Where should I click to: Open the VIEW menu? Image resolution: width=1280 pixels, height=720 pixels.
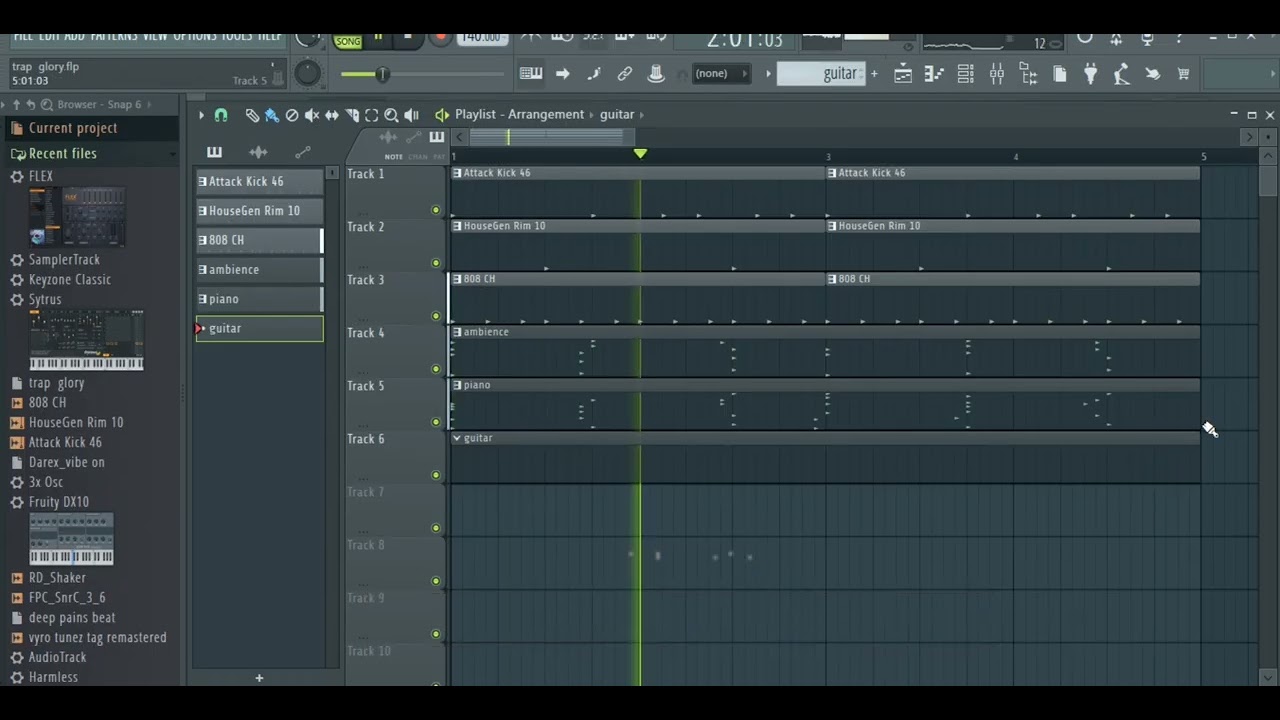tap(155, 37)
